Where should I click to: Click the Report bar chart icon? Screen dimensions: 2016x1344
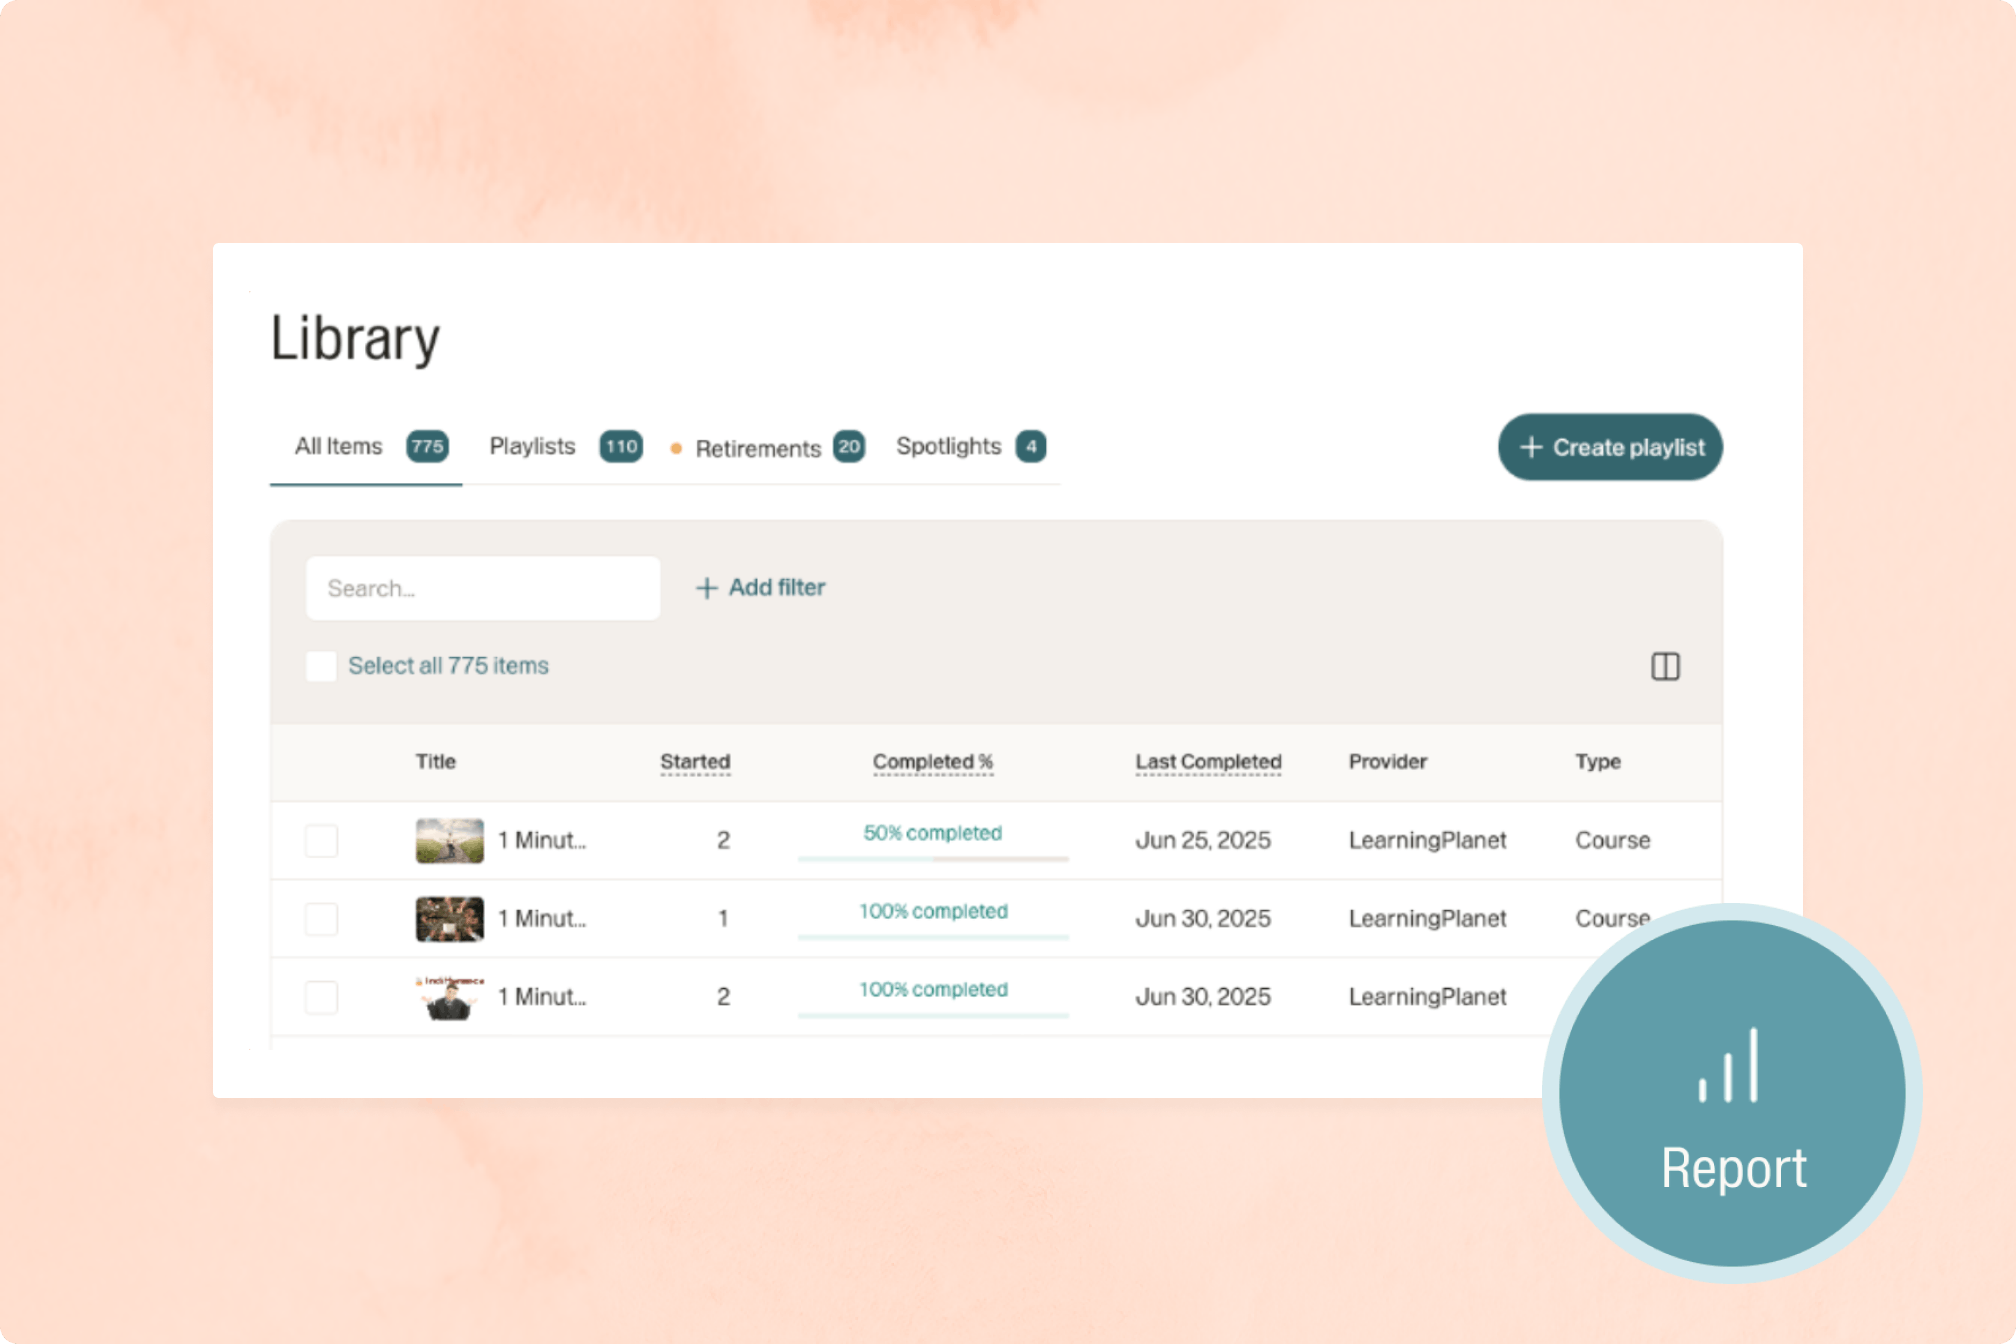[1729, 1066]
